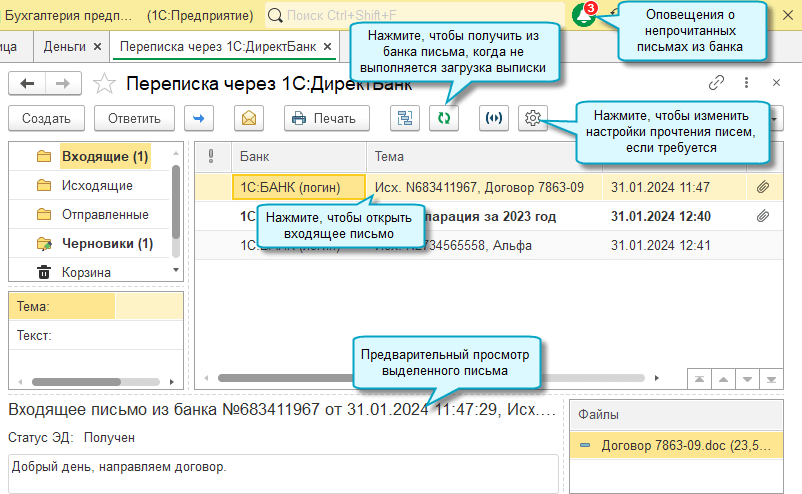Click the structure diagram toolbar icon
802x494 pixels.
point(405,118)
